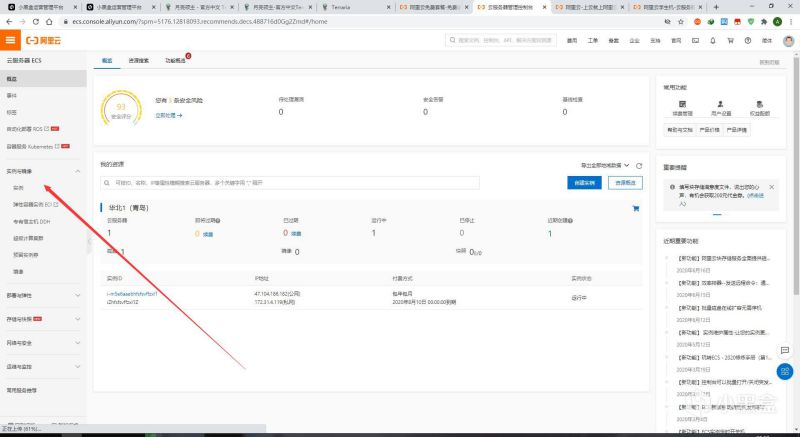The height and width of the screenshot is (437, 800).
Task: Open instance ID link starting i-m5e
Action: (132, 294)
